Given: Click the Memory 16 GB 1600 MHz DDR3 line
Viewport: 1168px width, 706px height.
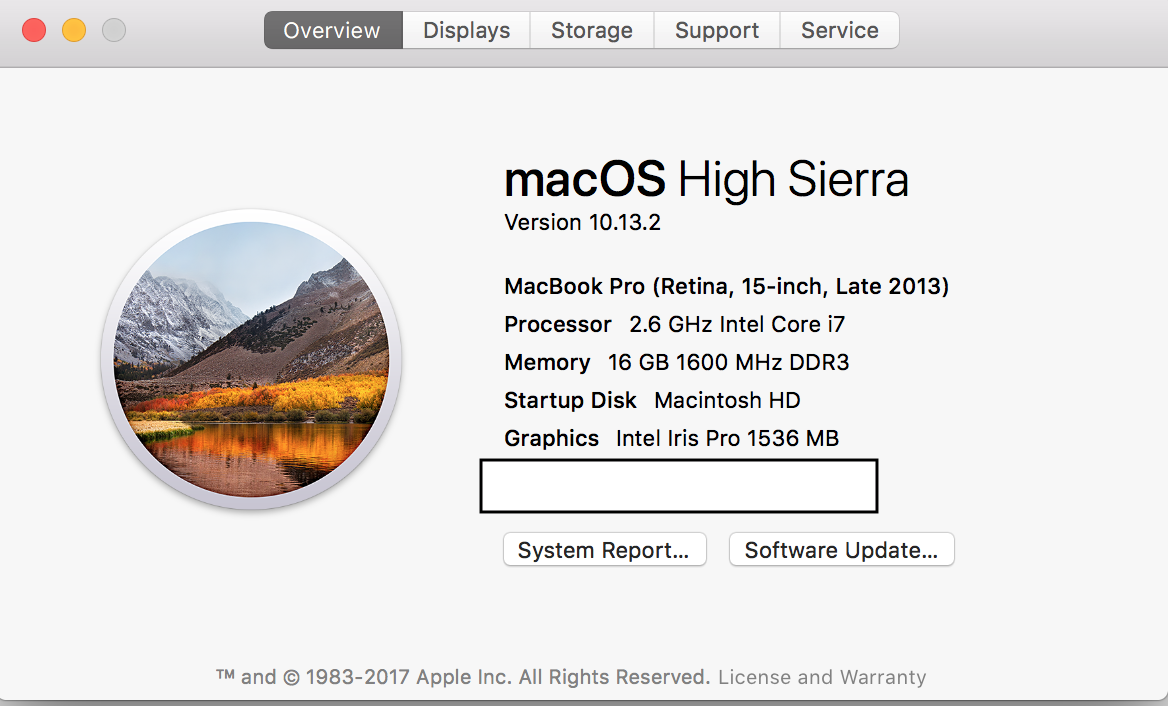Looking at the screenshot, I should [x=676, y=362].
